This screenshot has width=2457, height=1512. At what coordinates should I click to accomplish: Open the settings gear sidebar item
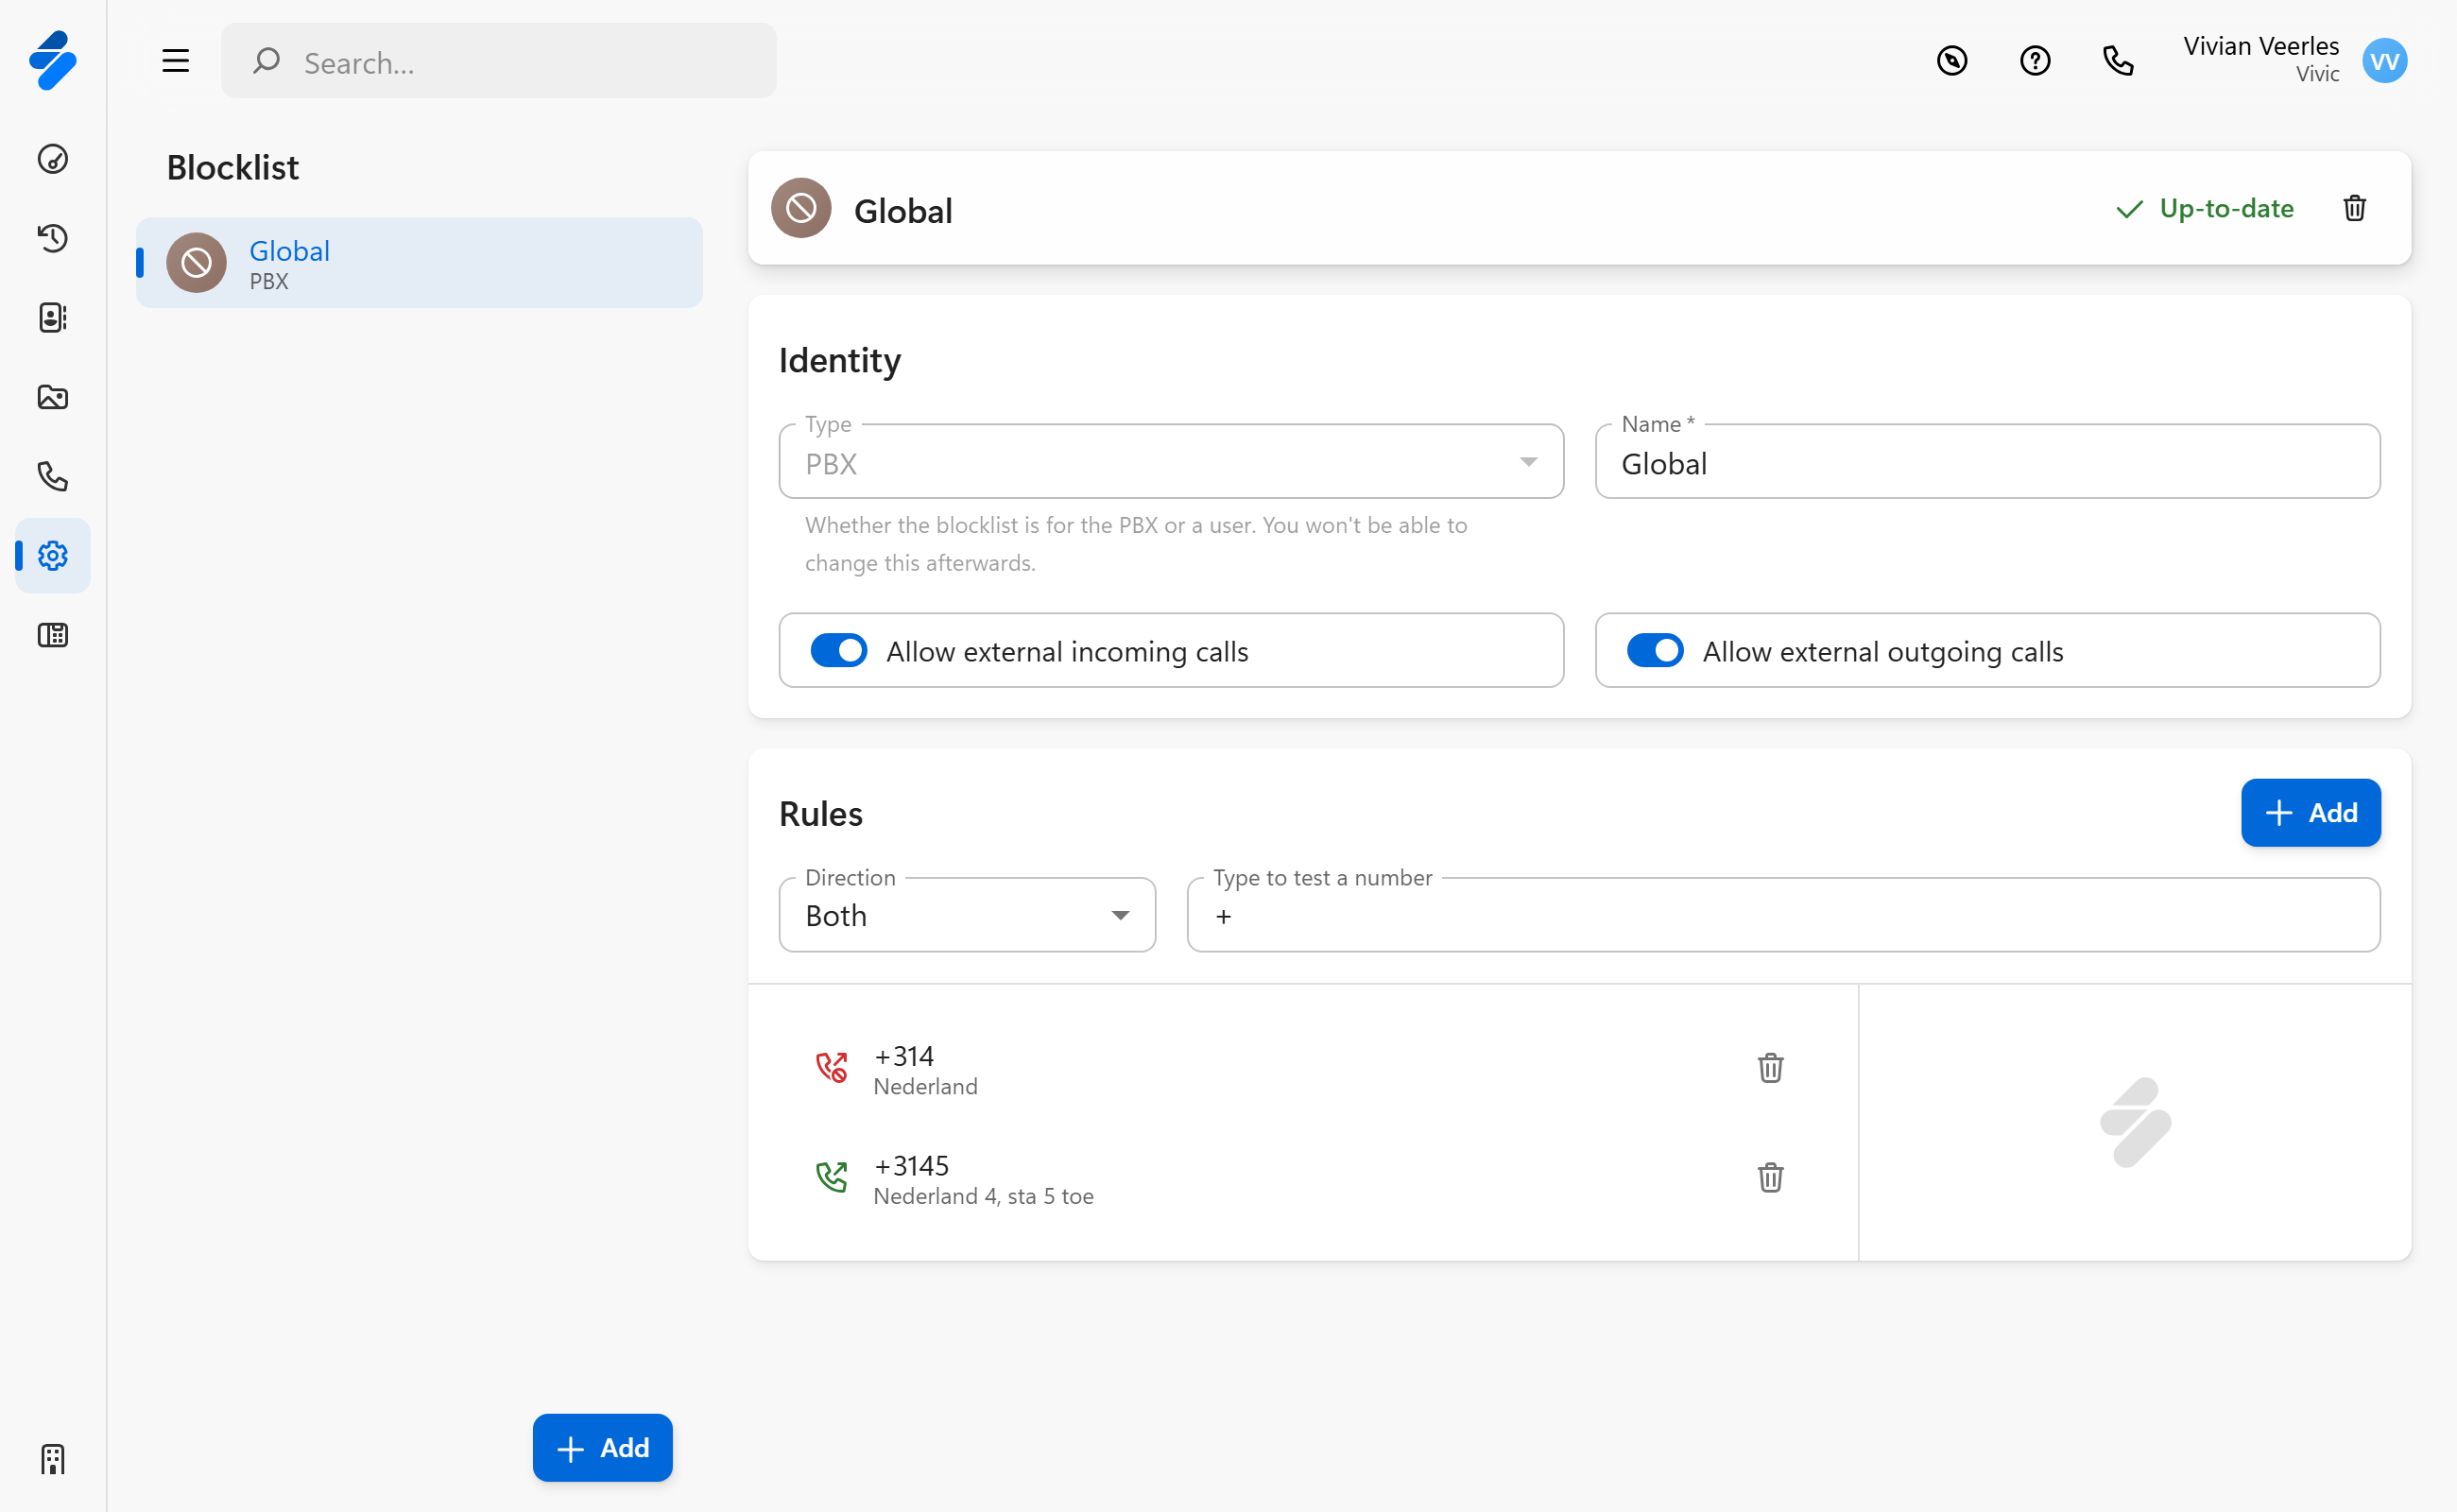[x=52, y=556]
